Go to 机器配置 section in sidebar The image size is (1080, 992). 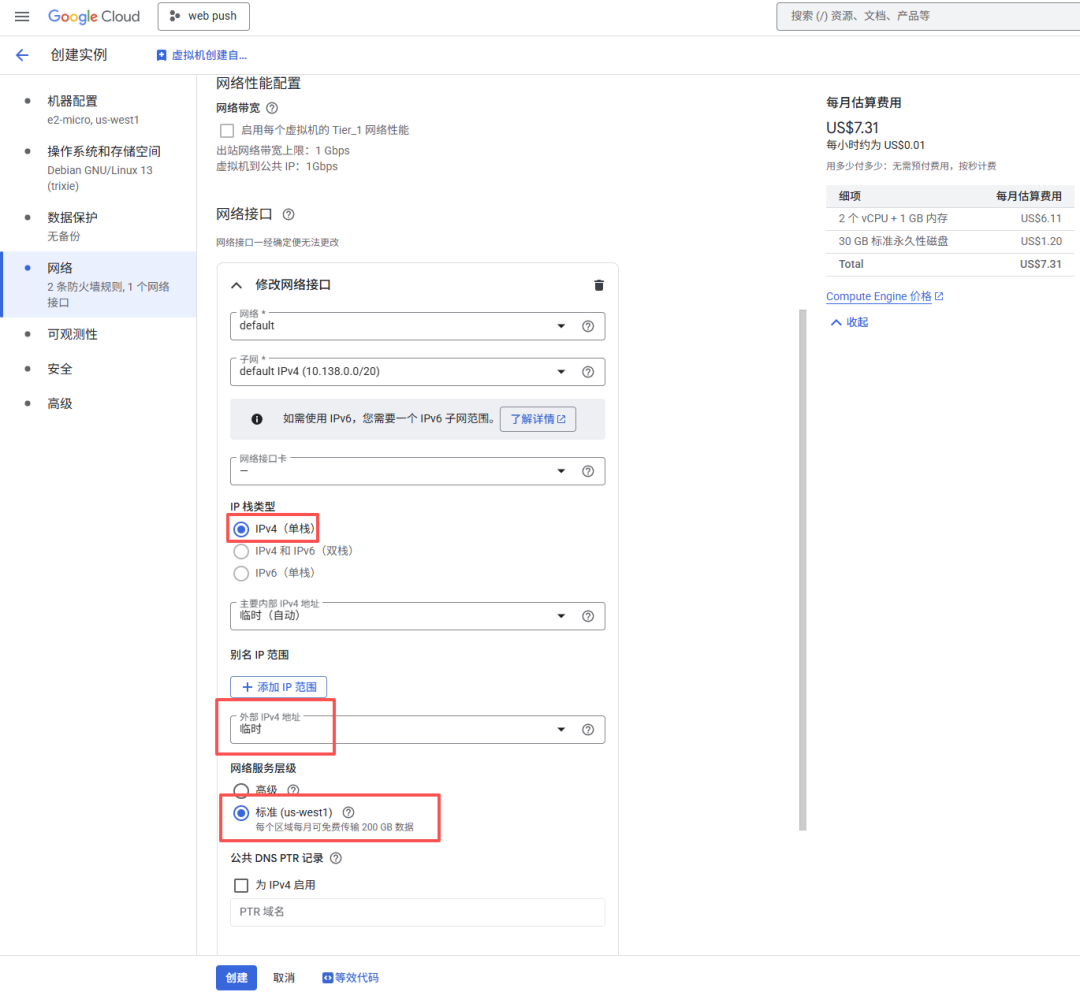pyautogui.click(x=72, y=101)
